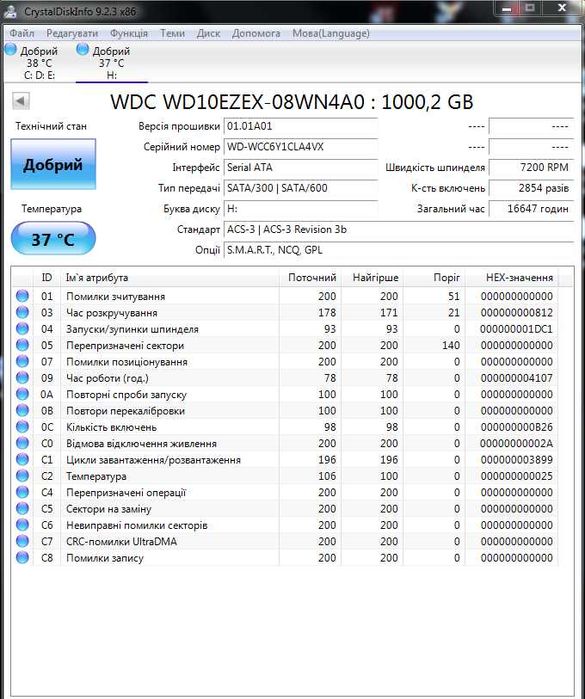Click status icon for Кількість включень row

point(22,427)
